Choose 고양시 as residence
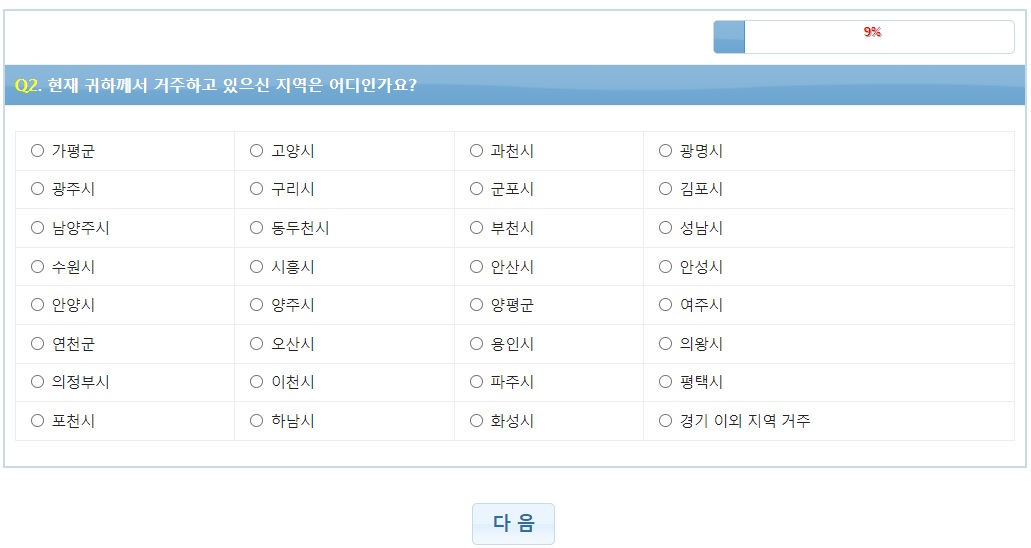 point(256,151)
